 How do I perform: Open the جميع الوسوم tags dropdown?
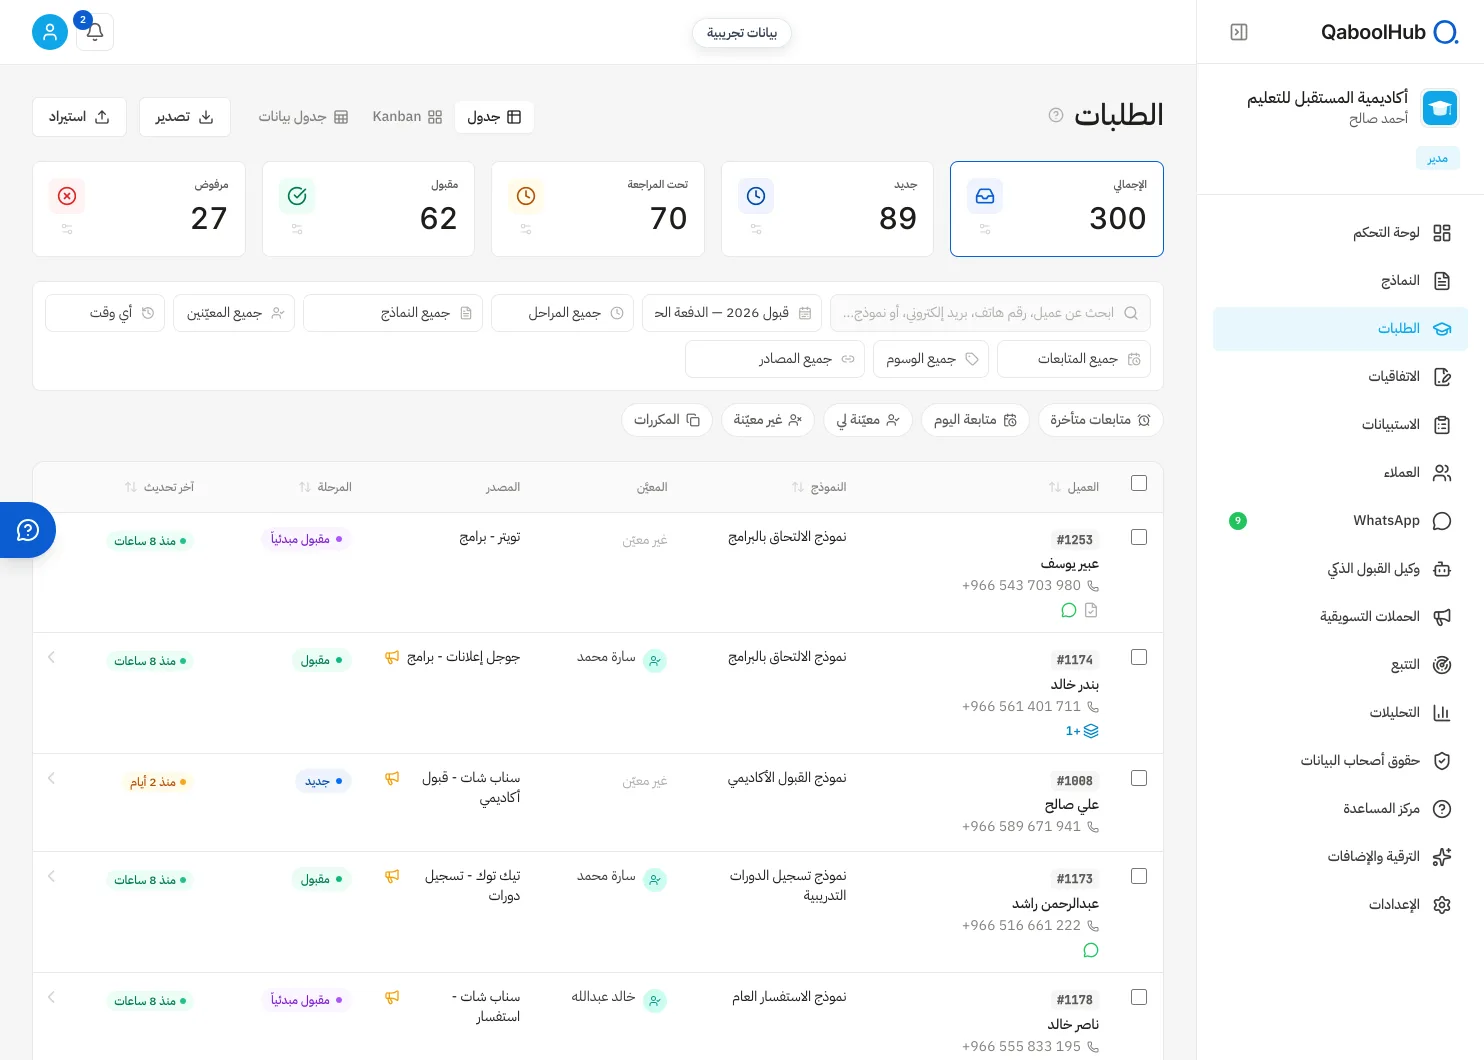click(931, 359)
